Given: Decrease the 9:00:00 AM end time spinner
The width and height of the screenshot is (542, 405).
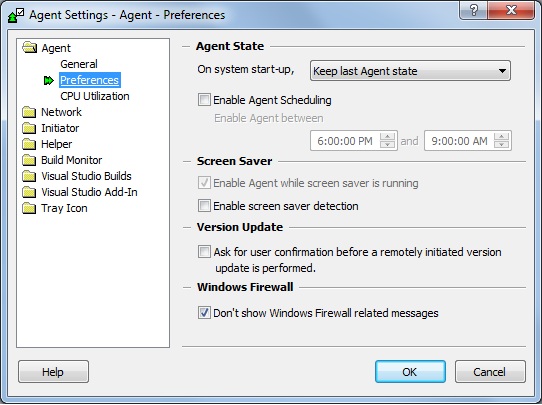Looking at the screenshot, I should click(502, 145).
